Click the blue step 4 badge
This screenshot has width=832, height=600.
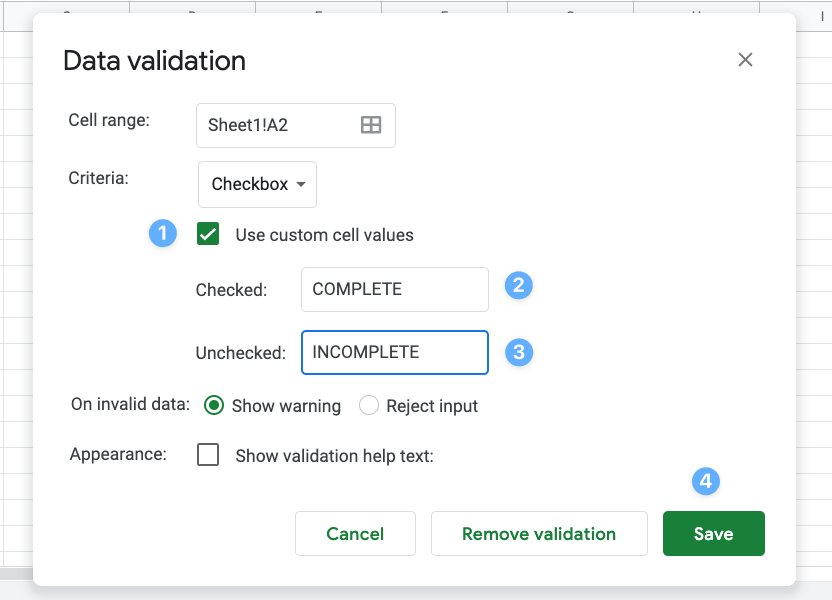[x=706, y=481]
